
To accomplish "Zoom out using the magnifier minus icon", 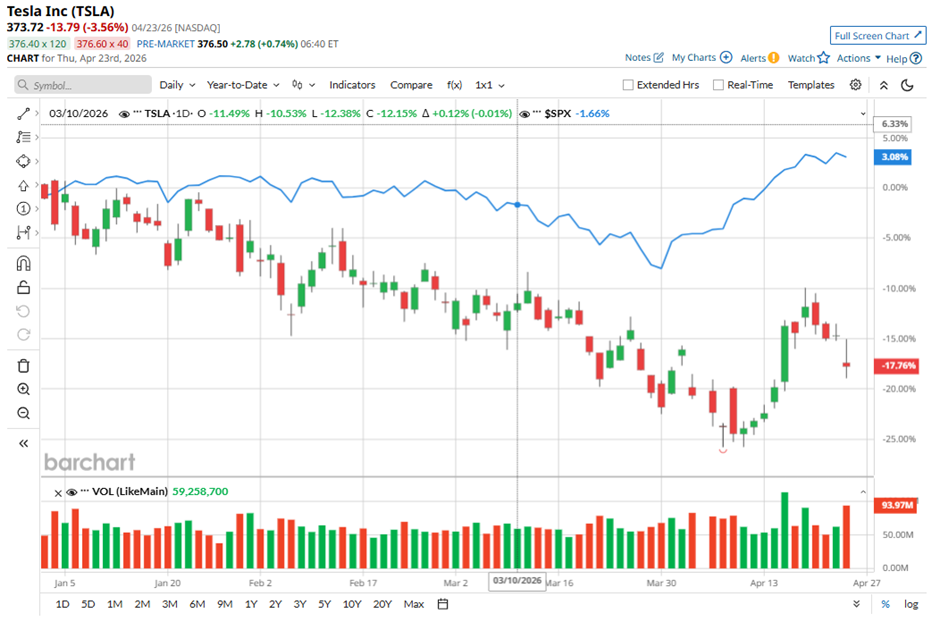I will pyautogui.click(x=23, y=414).
